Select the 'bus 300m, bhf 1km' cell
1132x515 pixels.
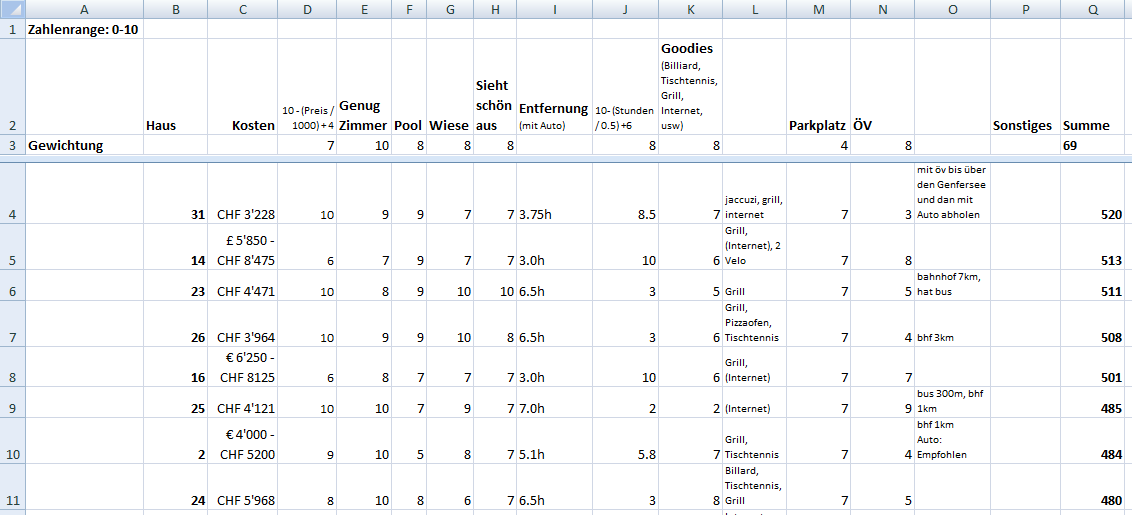pyautogui.click(x=952, y=401)
